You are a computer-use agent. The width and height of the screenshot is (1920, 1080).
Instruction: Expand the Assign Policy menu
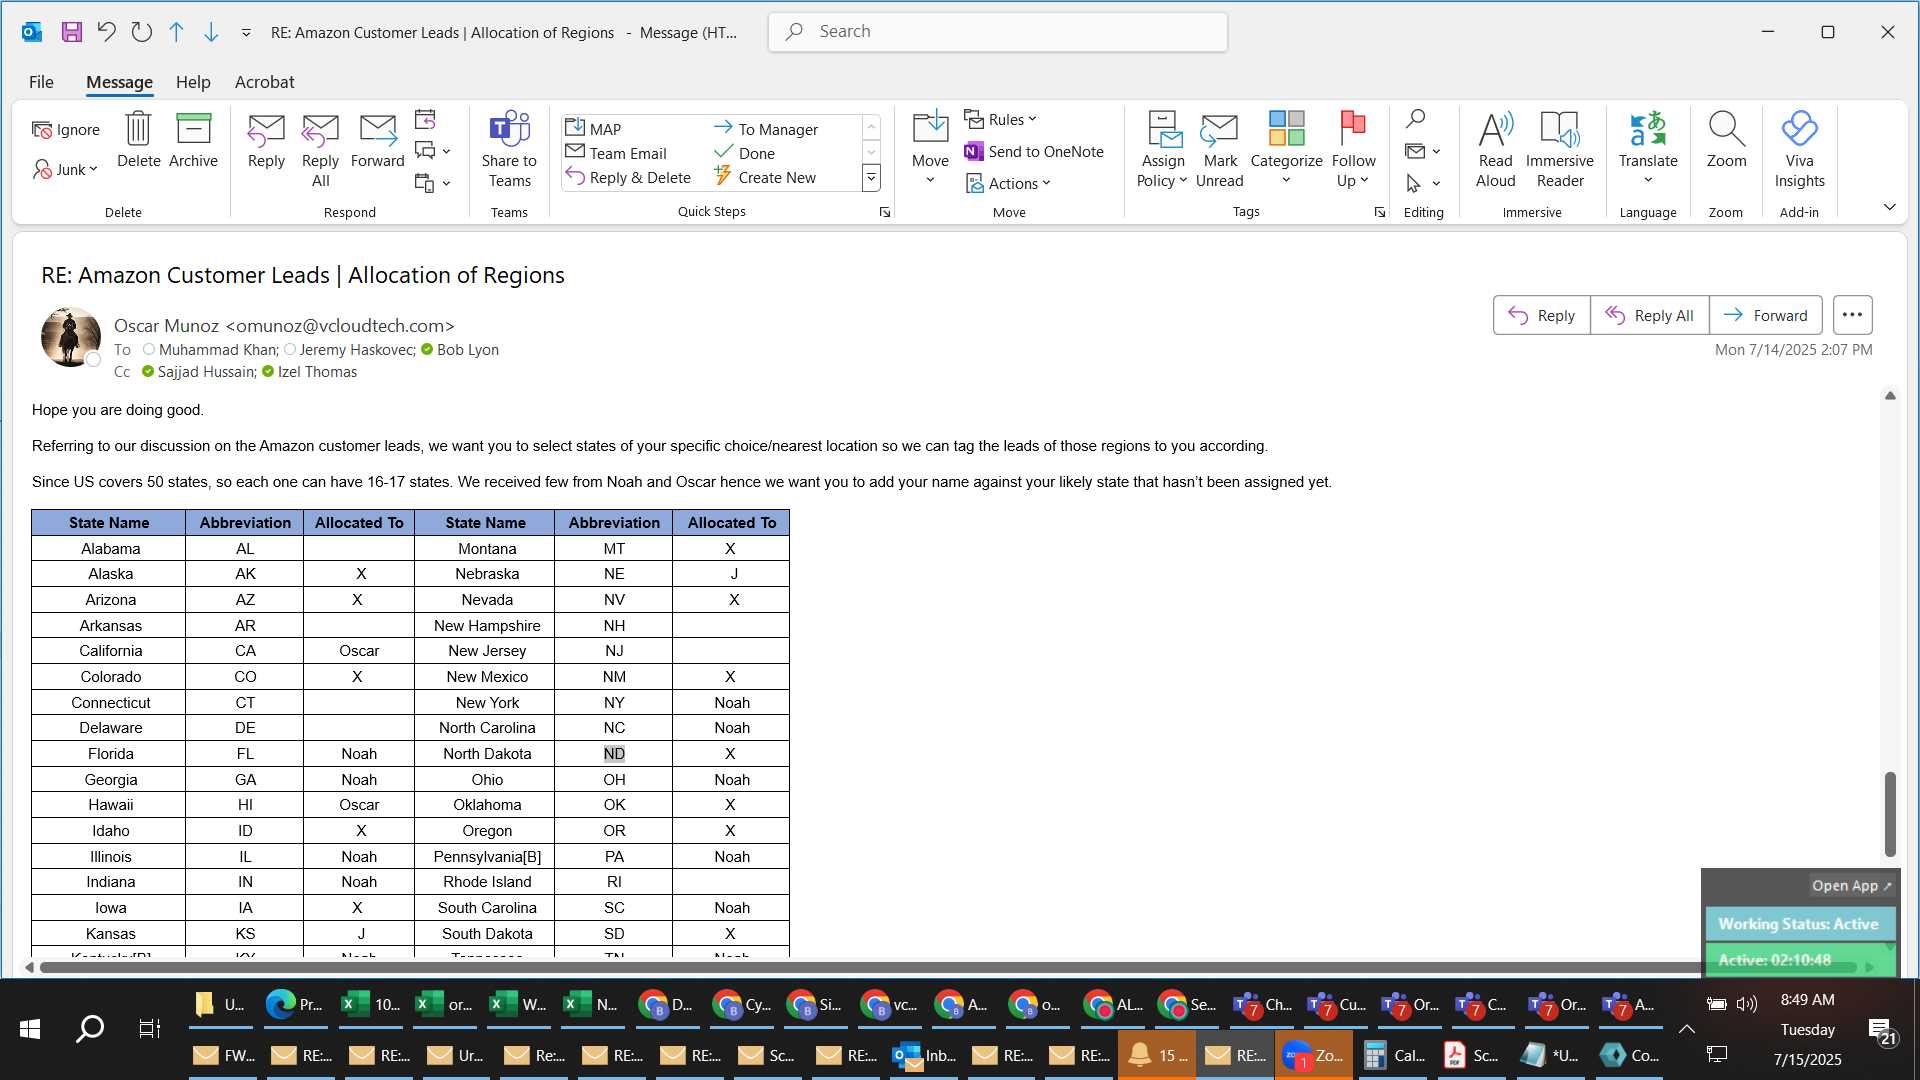pyautogui.click(x=1162, y=150)
